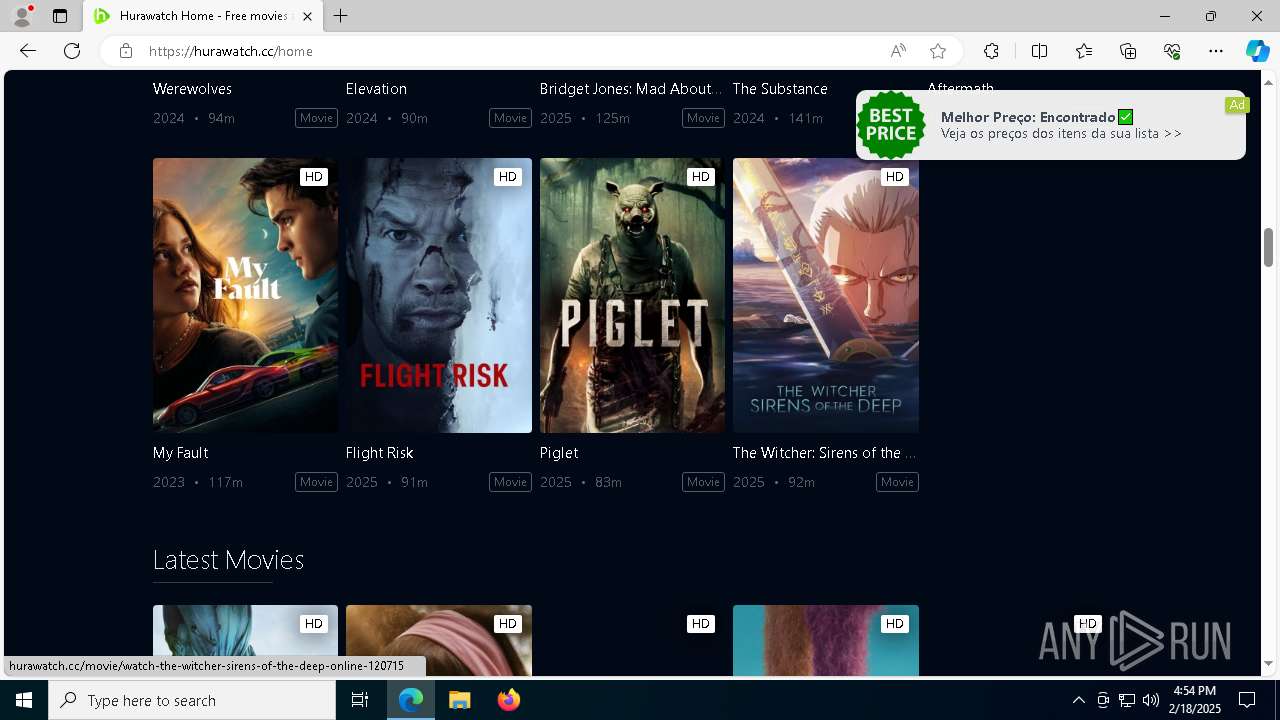Open The Substance title link

(780, 89)
